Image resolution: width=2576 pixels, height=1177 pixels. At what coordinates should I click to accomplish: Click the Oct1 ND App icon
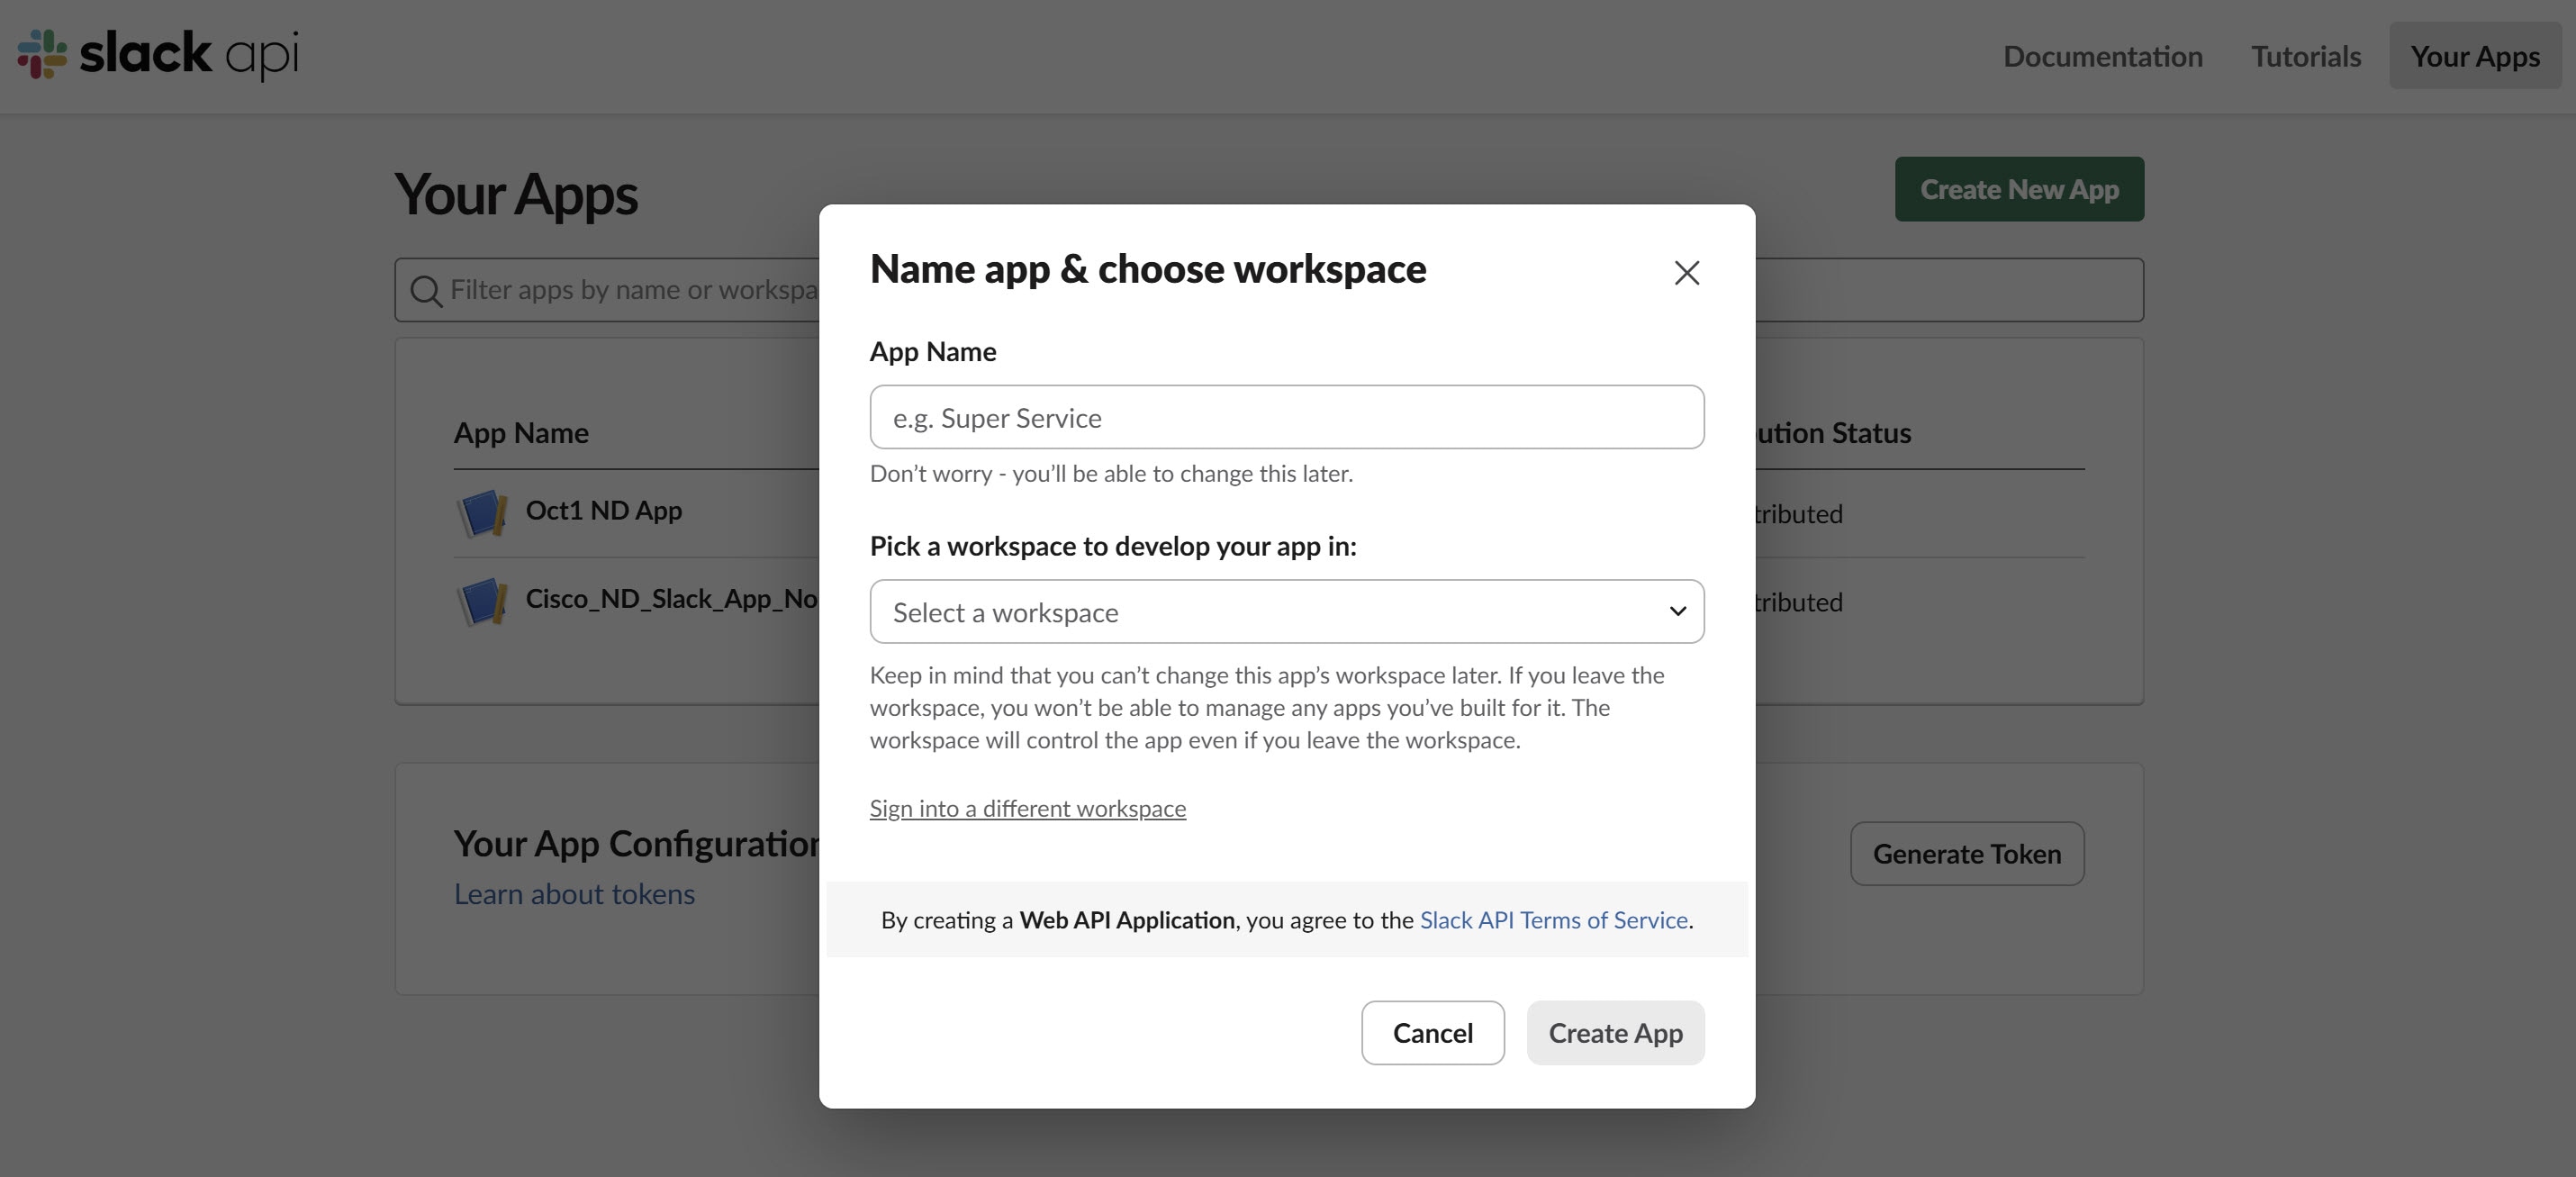tap(482, 512)
